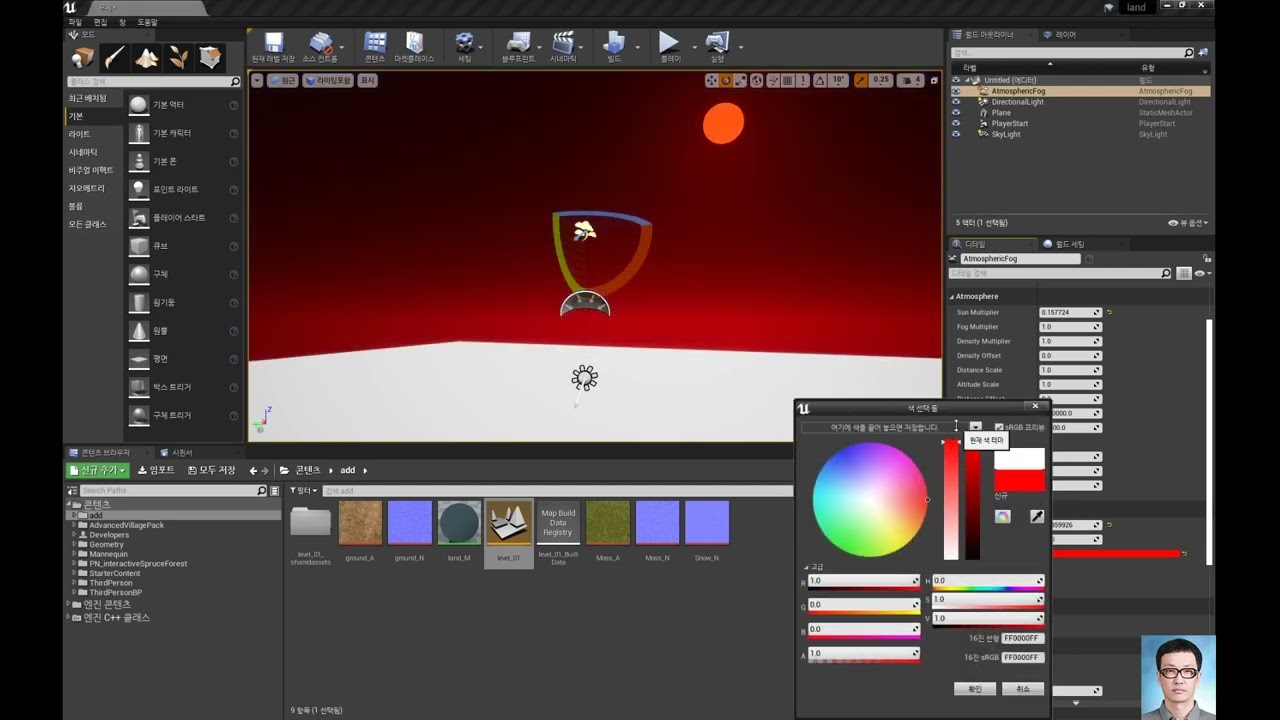Select the level_01 asset thumbnail
The width and height of the screenshot is (1280, 720).
pos(509,524)
